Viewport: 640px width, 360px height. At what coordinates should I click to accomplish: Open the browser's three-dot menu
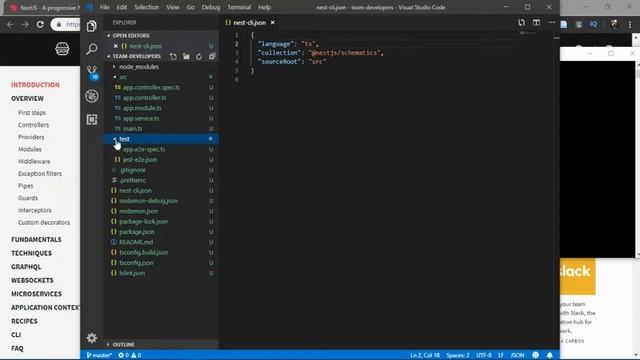pyautogui.click(x=630, y=24)
